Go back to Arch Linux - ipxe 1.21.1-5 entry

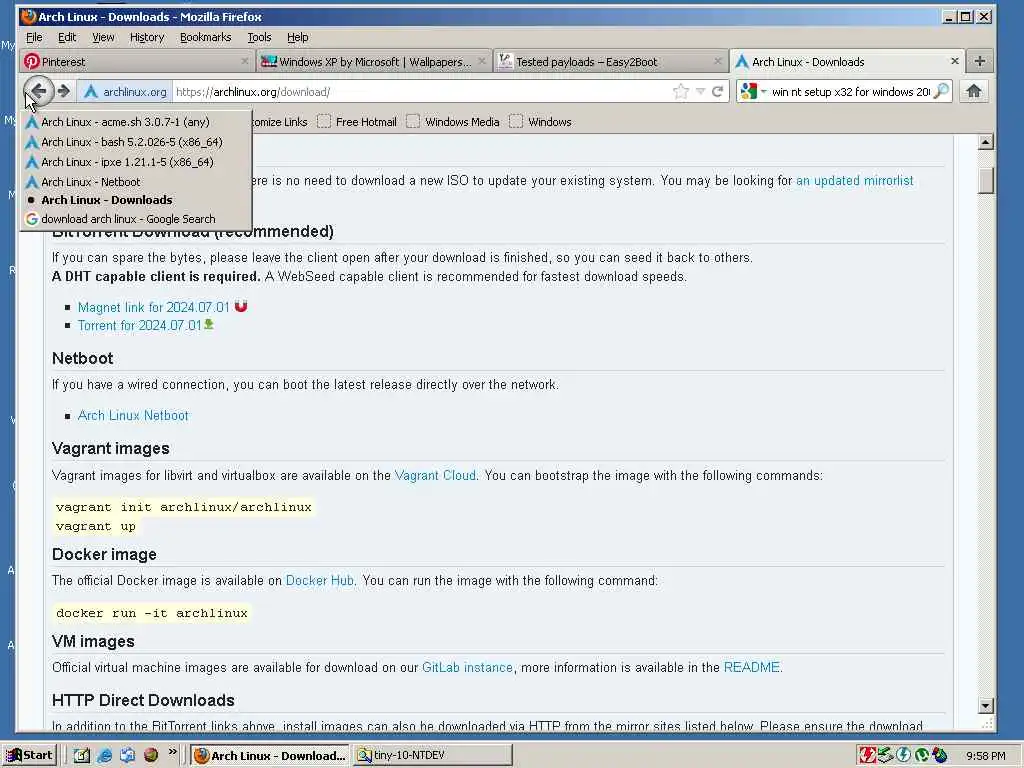pyautogui.click(x=135, y=162)
